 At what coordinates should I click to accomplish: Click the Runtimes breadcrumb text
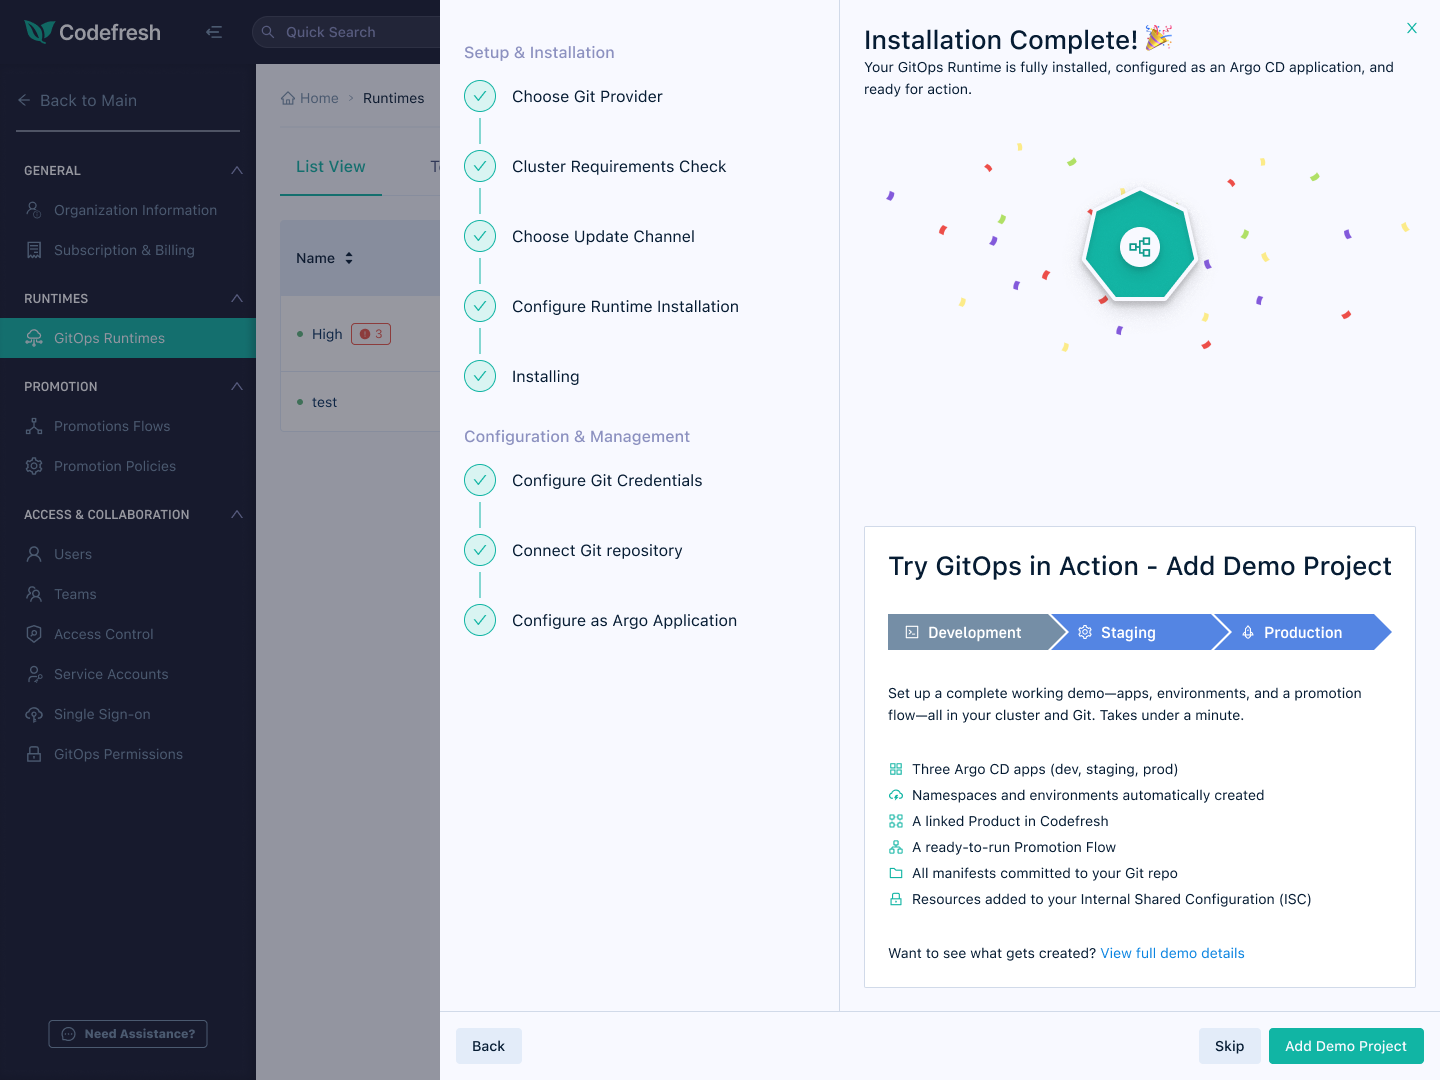pyautogui.click(x=393, y=98)
